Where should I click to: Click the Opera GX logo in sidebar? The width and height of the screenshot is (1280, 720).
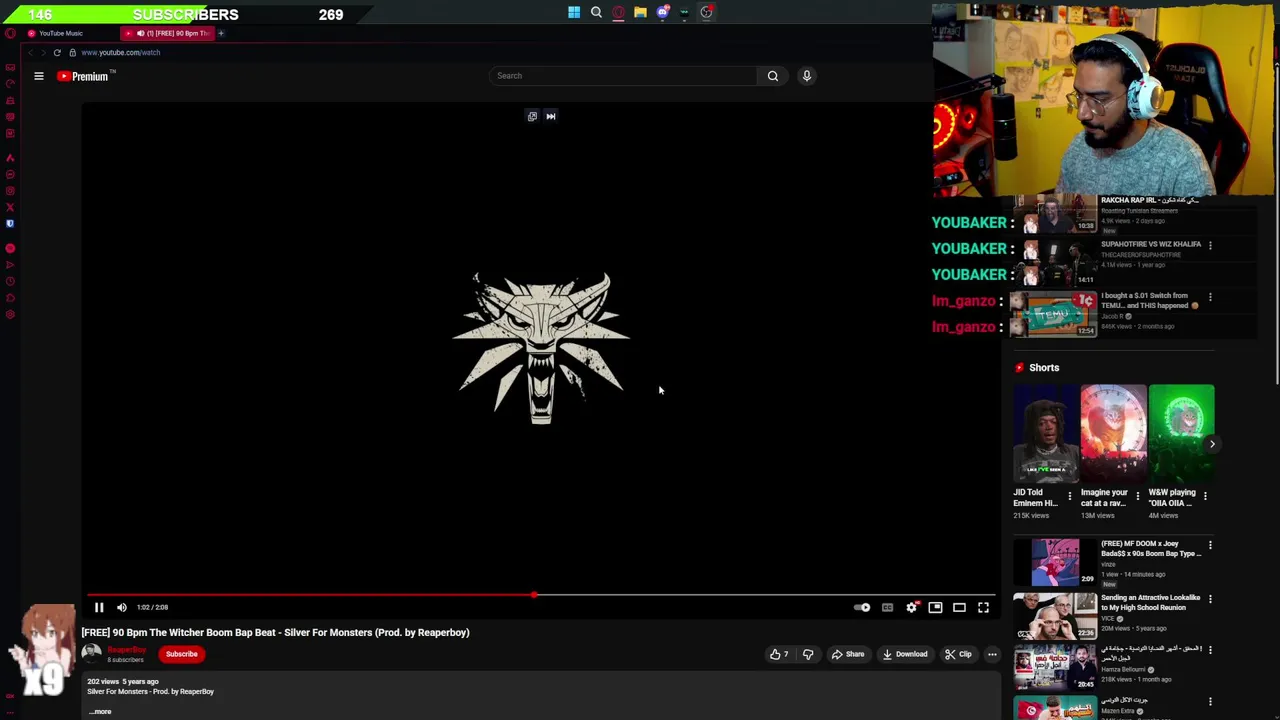coord(10,33)
